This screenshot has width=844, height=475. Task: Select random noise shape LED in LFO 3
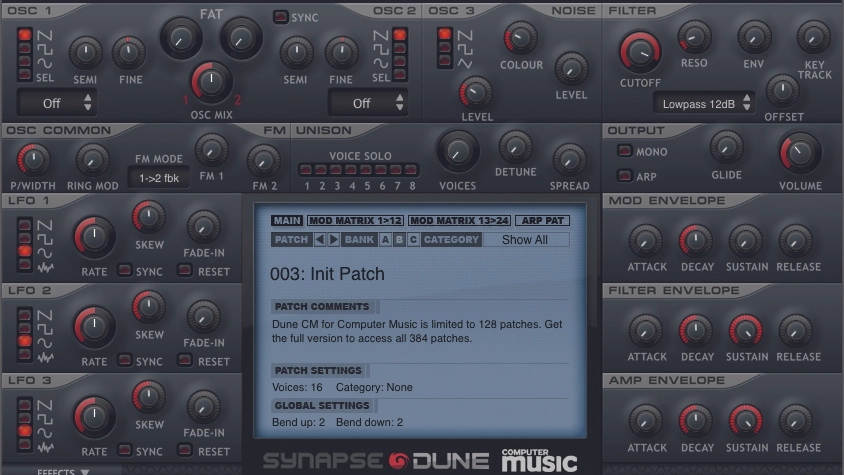(x=25, y=444)
